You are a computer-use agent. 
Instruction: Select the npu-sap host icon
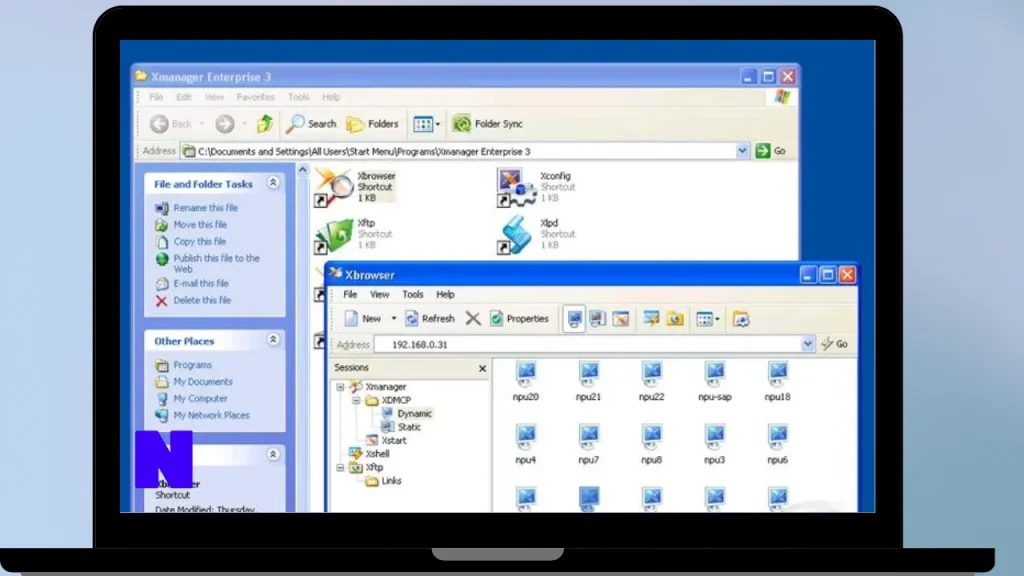(x=714, y=381)
